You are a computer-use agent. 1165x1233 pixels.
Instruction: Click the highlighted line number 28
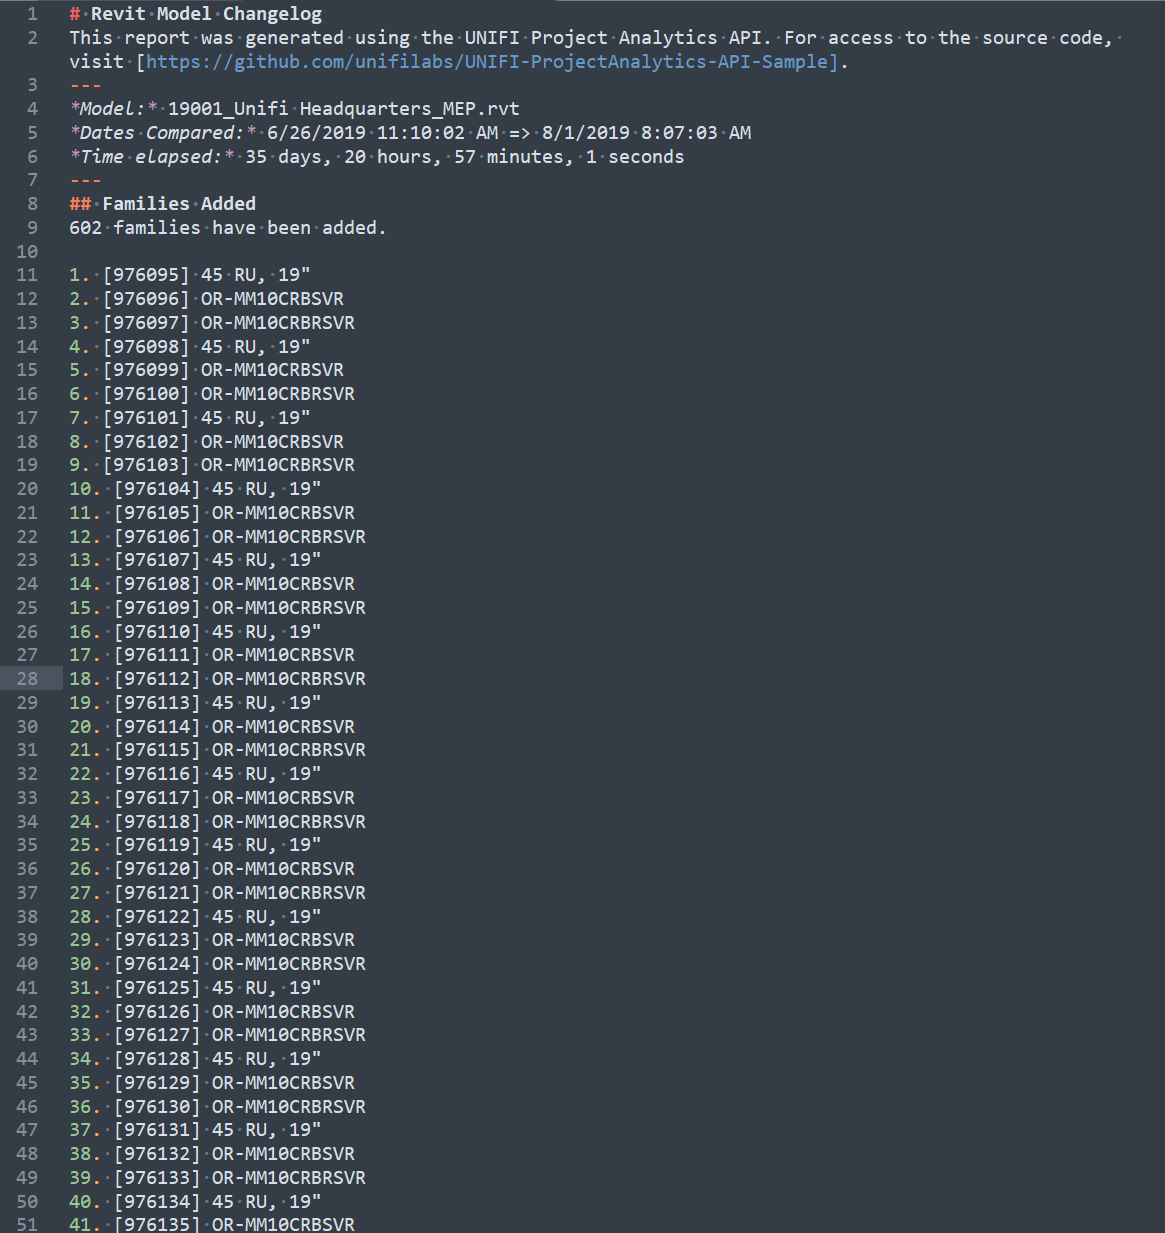[27, 679]
